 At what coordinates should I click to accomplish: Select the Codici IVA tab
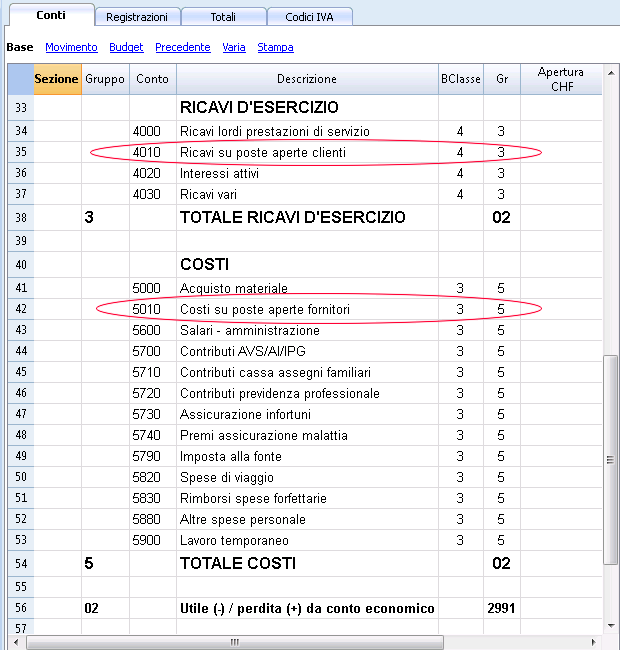(x=310, y=17)
